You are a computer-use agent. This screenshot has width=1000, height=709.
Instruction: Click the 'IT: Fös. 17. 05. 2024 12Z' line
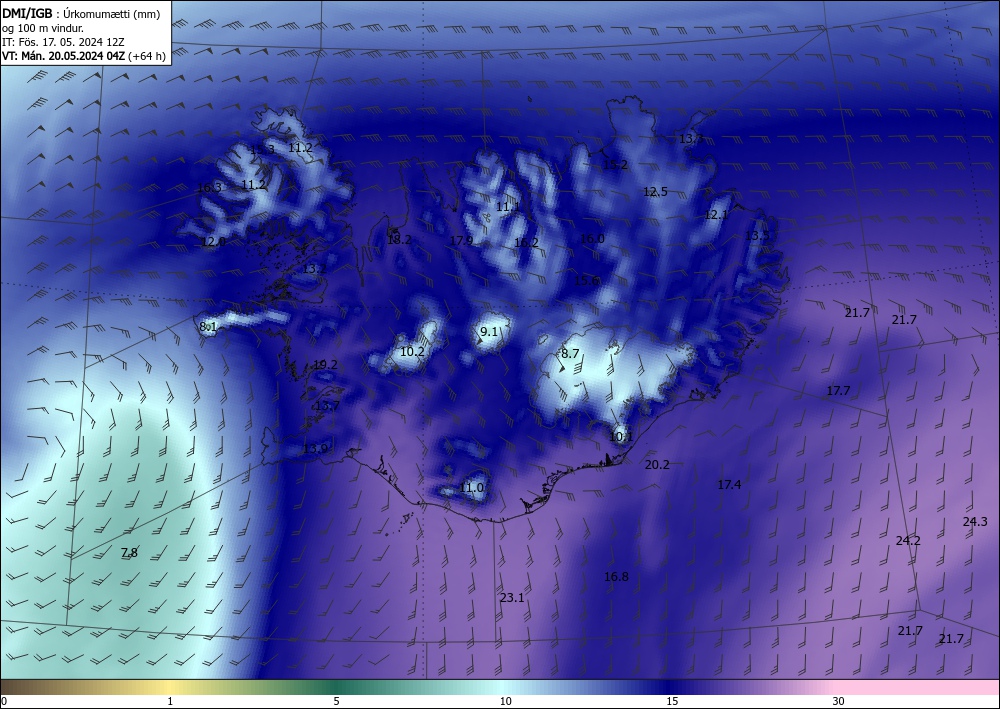63,42
